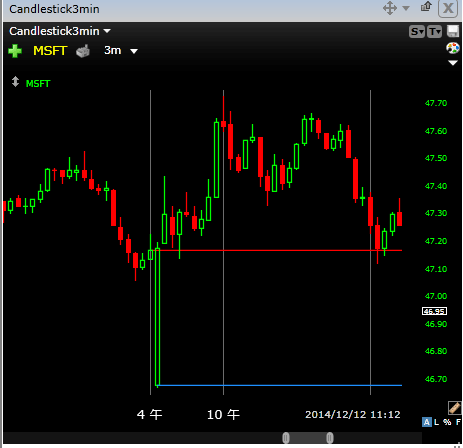
Task: Click the boxed 46.95 price marker
Action: pyautogui.click(x=434, y=311)
